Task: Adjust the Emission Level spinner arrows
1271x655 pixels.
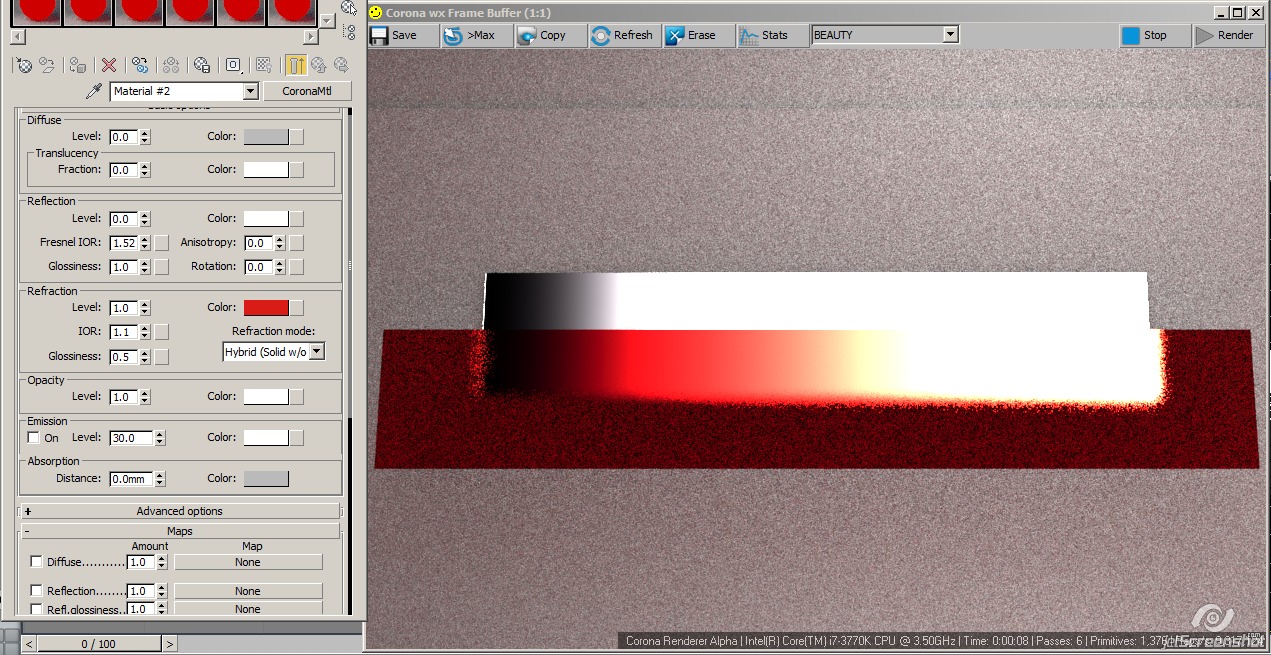Action: click(160, 438)
